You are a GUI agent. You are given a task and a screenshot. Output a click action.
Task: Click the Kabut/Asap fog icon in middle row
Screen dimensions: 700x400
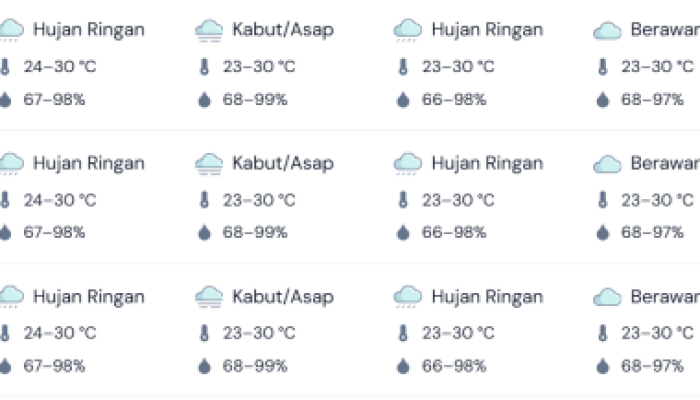(208, 164)
